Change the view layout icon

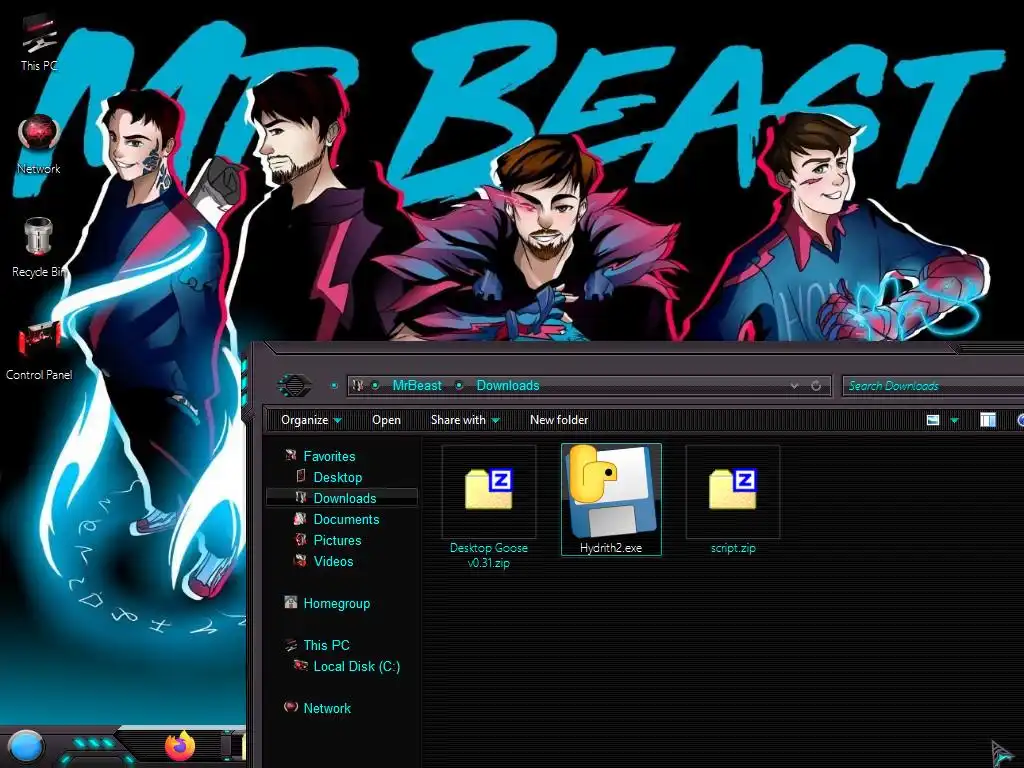(933, 420)
